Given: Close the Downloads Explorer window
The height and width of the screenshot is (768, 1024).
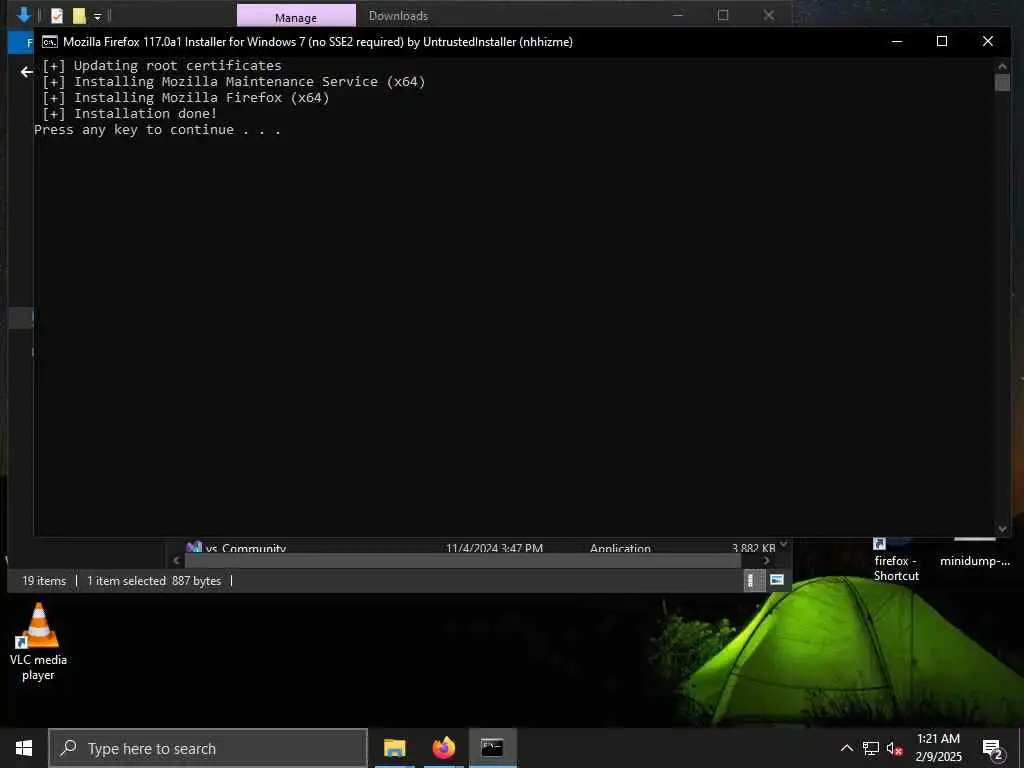Looking at the screenshot, I should 769,15.
